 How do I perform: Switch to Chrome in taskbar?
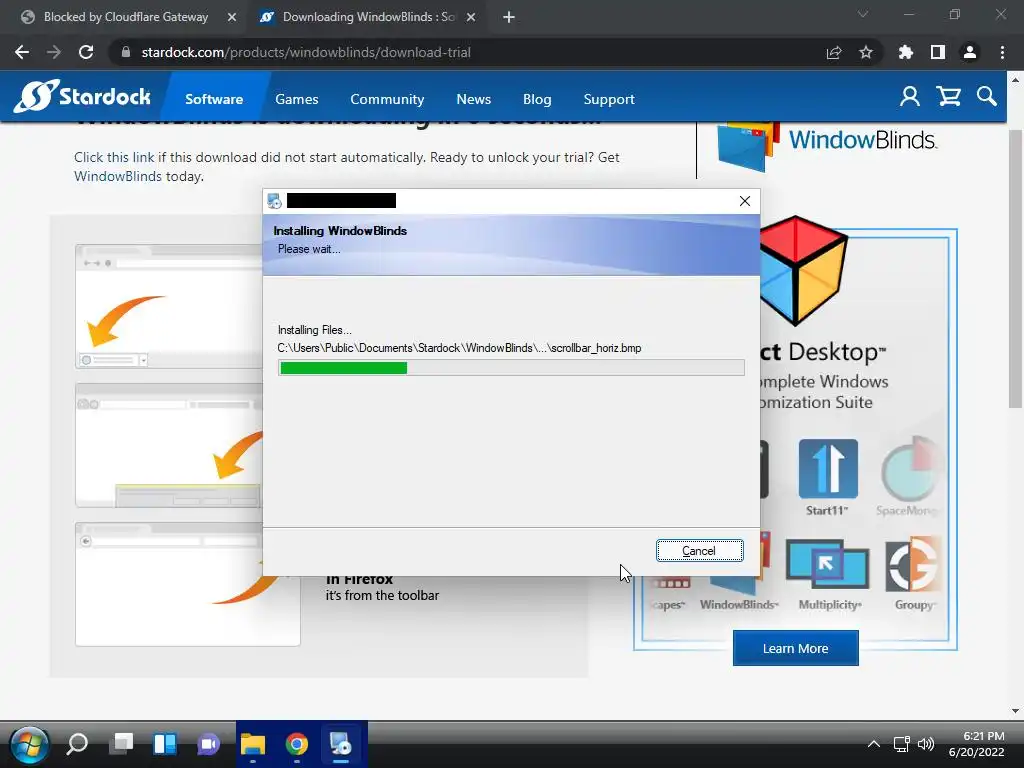[296, 744]
